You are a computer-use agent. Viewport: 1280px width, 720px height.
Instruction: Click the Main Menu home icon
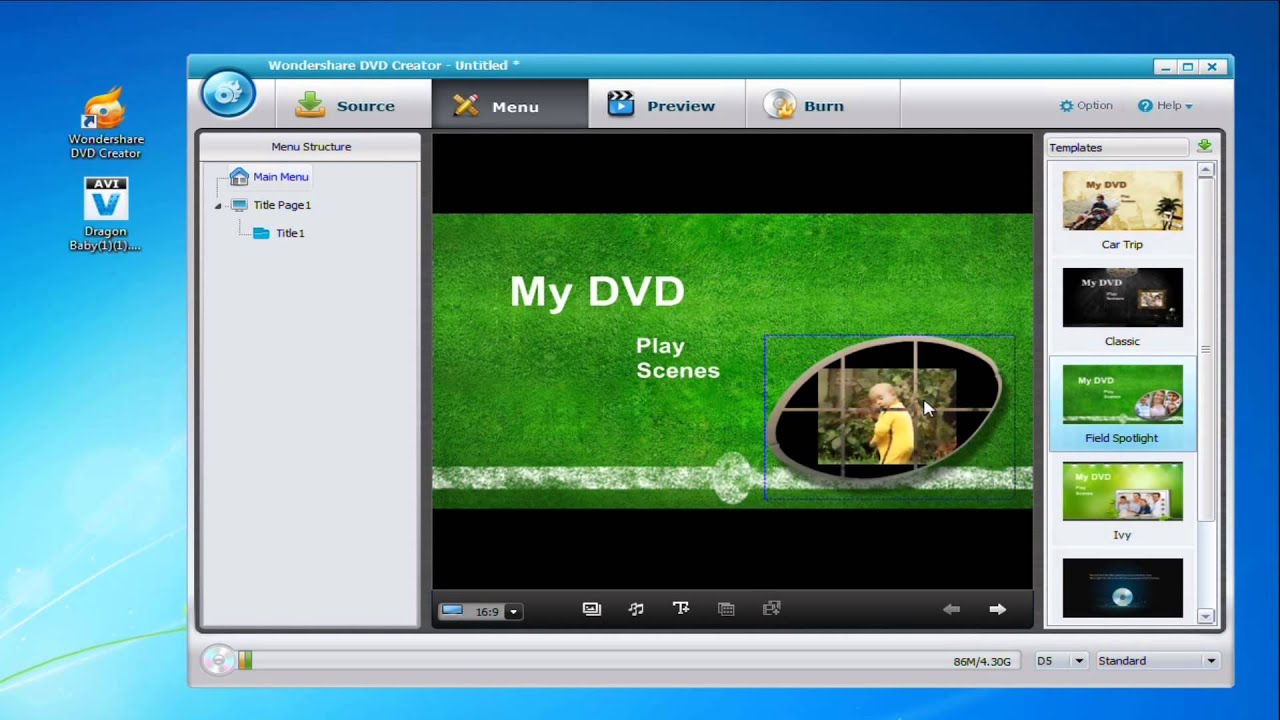click(x=239, y=176)
